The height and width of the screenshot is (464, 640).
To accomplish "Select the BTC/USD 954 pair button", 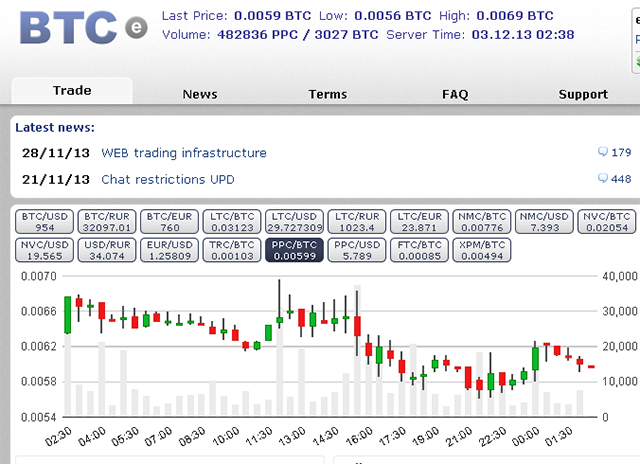I will pyautogui.click(x=44, y=222).
